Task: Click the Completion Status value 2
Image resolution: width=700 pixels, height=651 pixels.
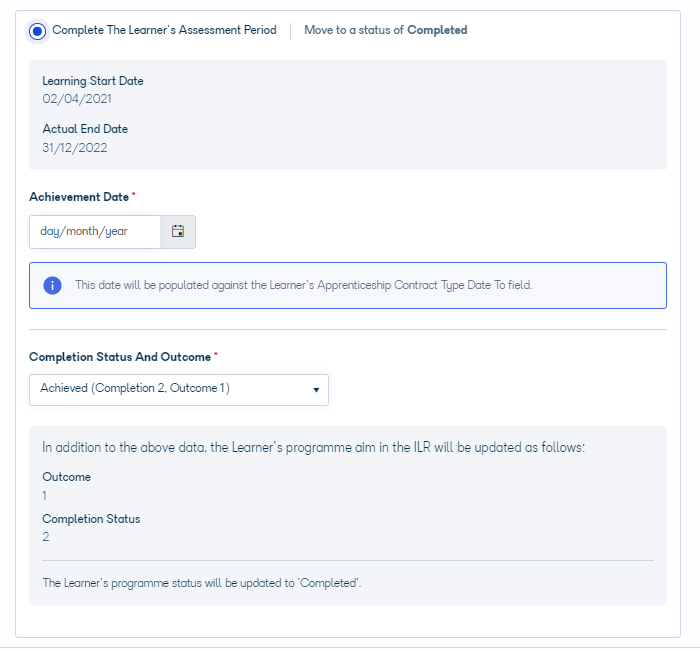Action: point(46,537)
